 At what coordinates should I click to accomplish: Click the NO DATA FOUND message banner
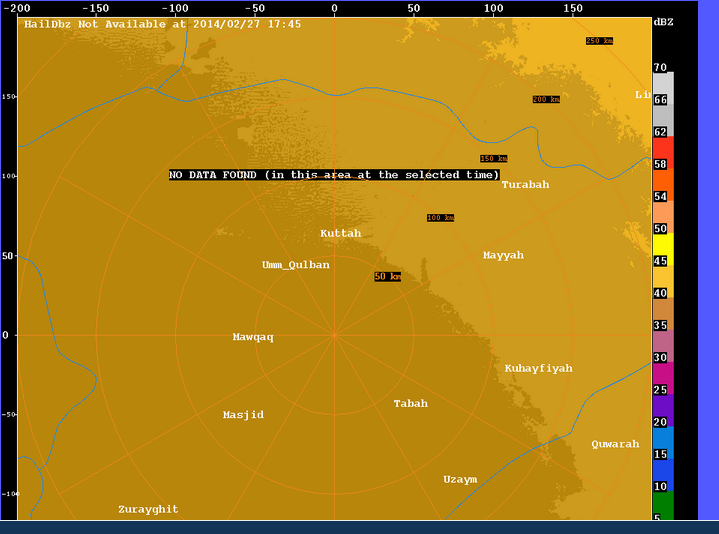coord(334,175)
